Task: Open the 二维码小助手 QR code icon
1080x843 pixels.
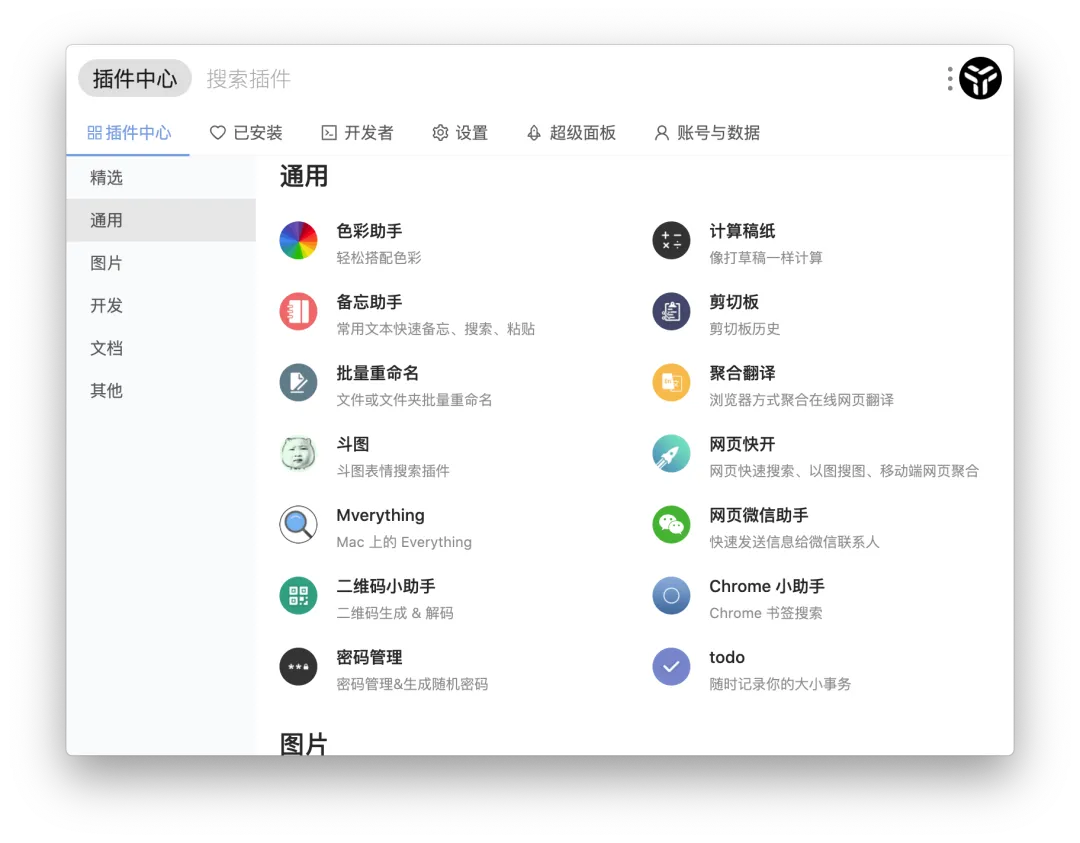Action: pyautogui.click(x=298, y=596)
